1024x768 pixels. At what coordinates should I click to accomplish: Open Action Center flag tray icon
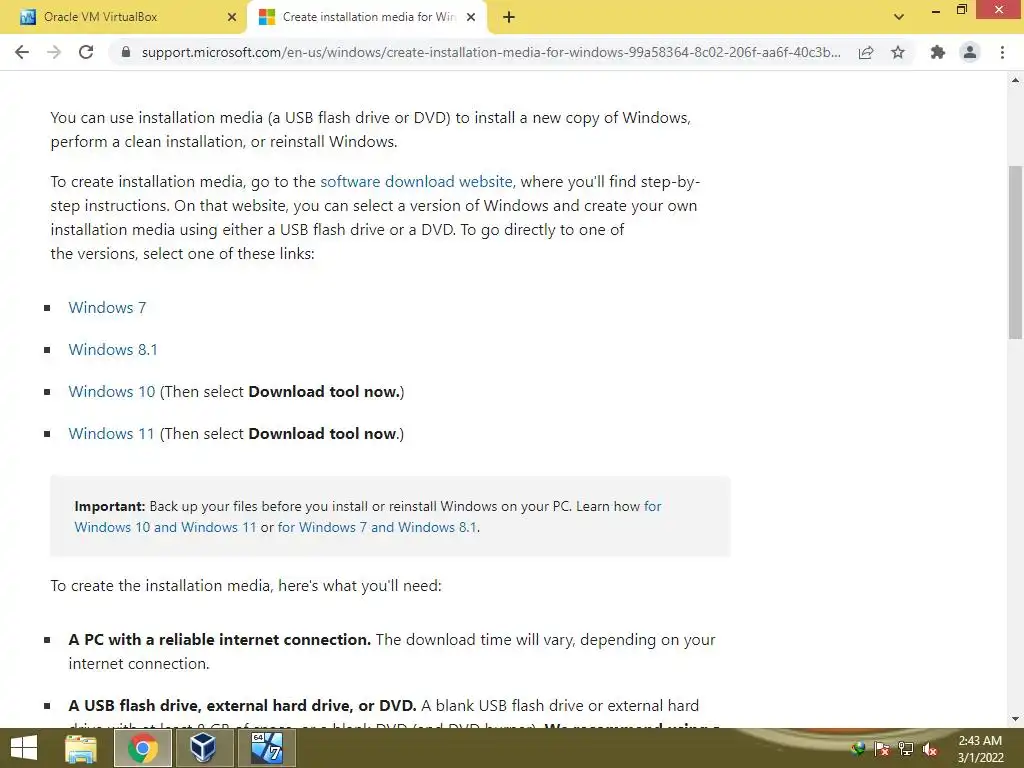pos(882,749)
